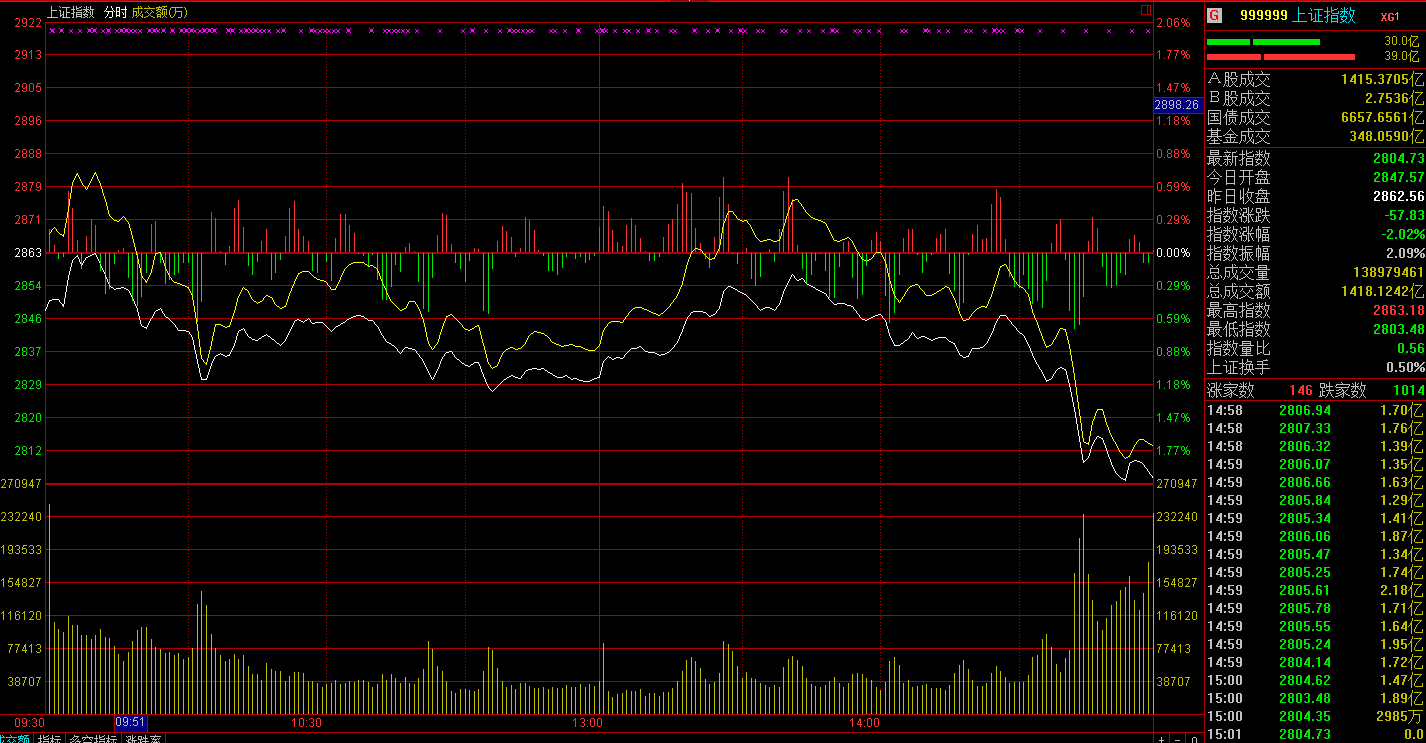
Task: Click the red G icon beside code 999999
Action: 1214,15
